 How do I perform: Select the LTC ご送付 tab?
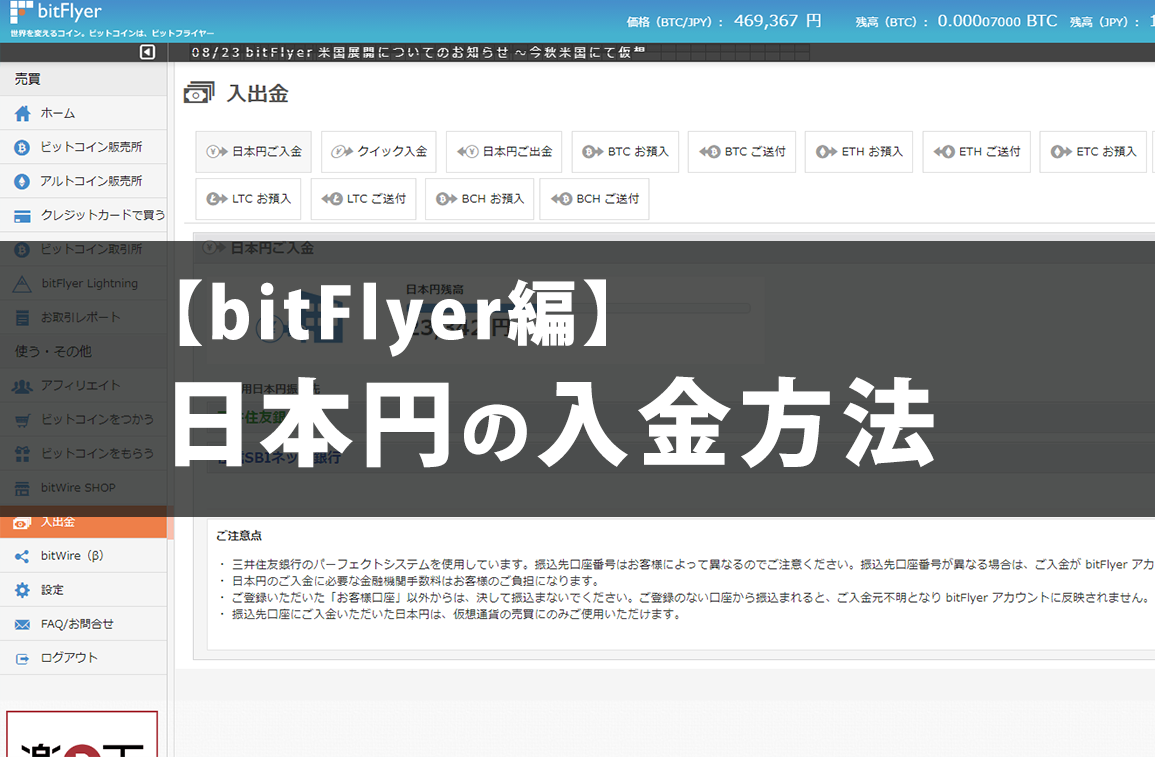pyautogui.click(x=364, y=199)
